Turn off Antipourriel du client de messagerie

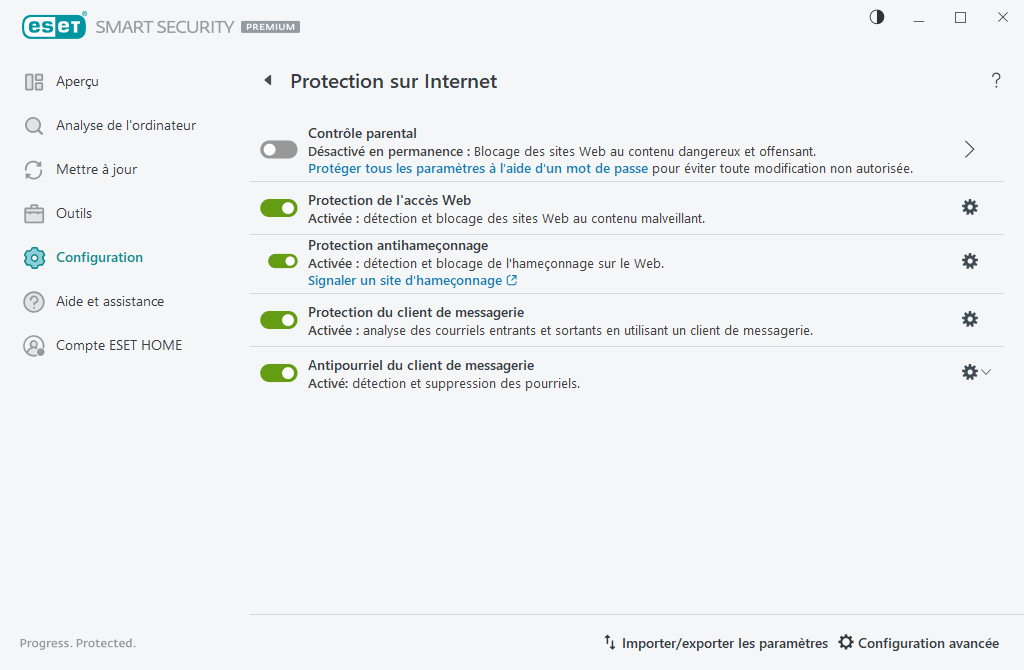click(x=278, y=372)
